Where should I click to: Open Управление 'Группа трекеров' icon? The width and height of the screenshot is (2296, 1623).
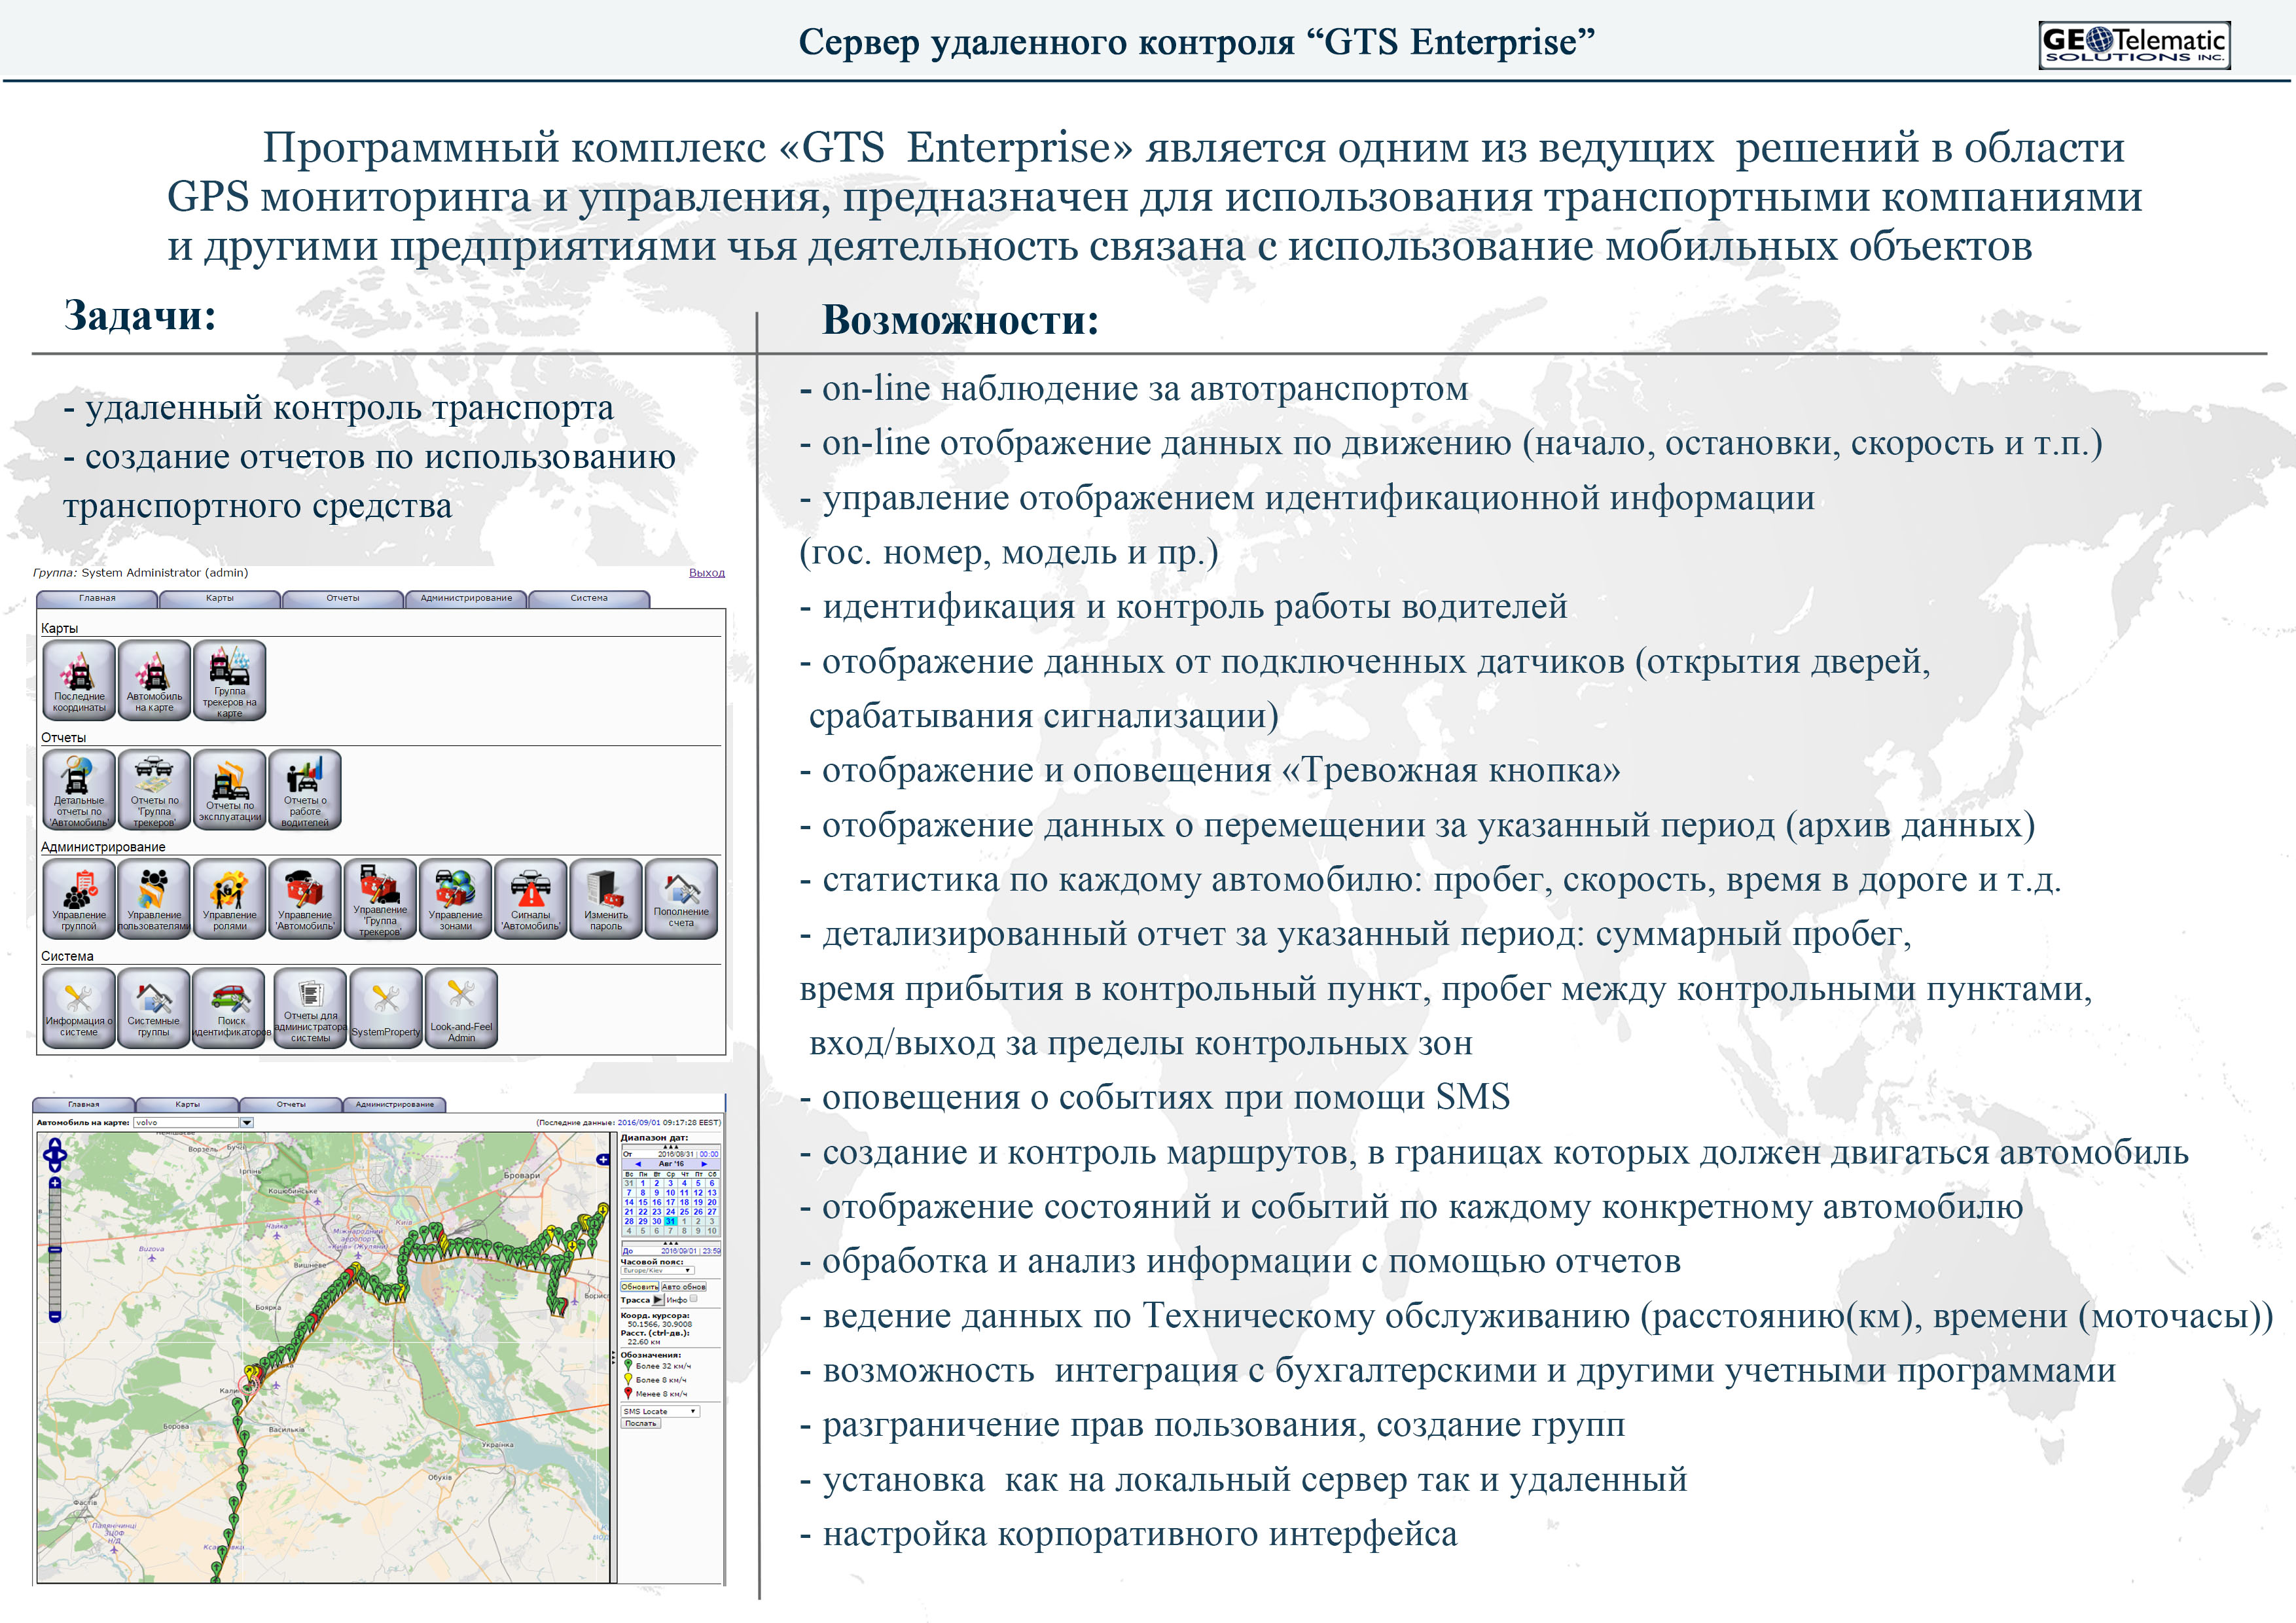380,898
